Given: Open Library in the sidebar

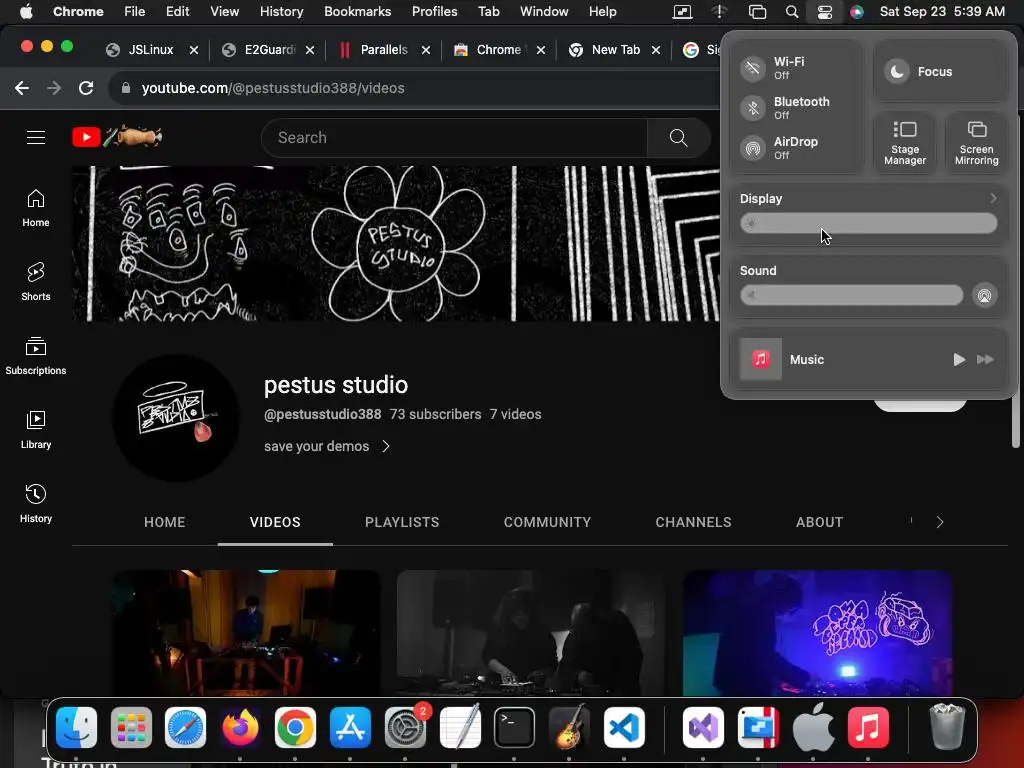Looking at the screenshot, I should pos(36,430).
